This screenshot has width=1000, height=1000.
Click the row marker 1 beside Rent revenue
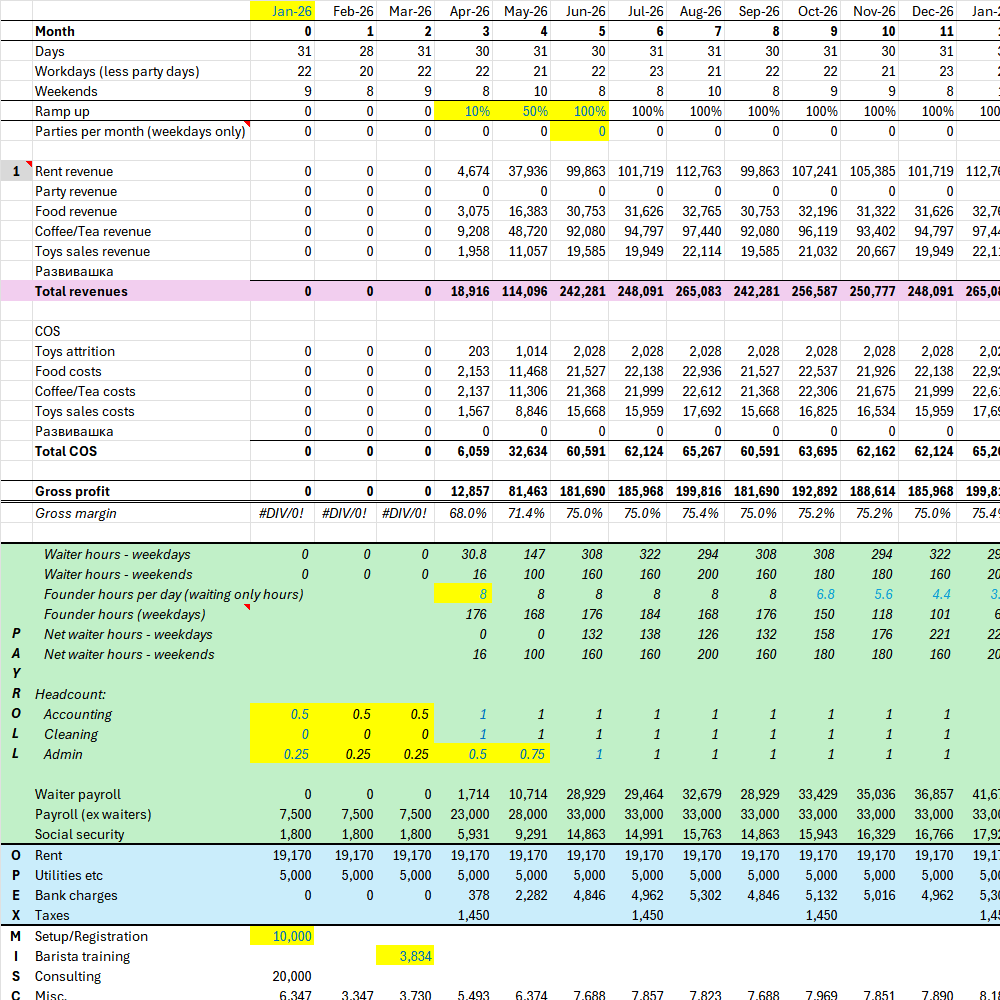point(16,171)
